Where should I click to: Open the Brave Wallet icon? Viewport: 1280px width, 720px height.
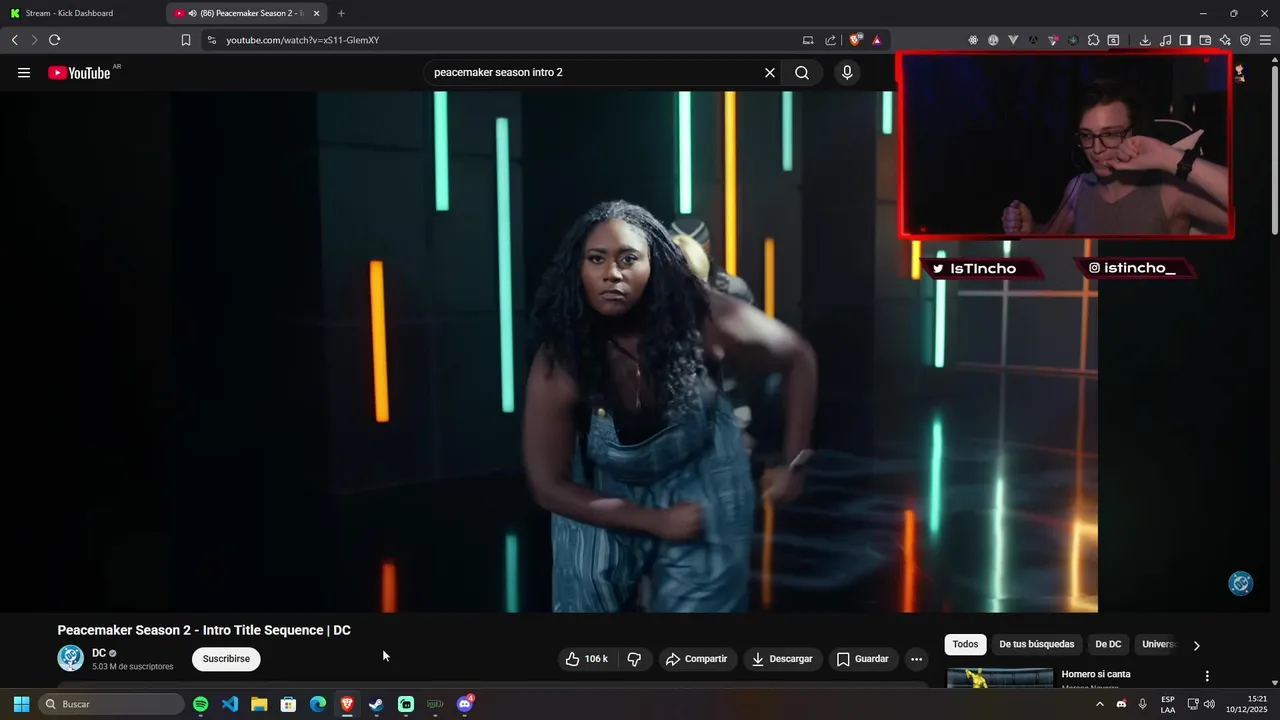(x=1205, y=40)
